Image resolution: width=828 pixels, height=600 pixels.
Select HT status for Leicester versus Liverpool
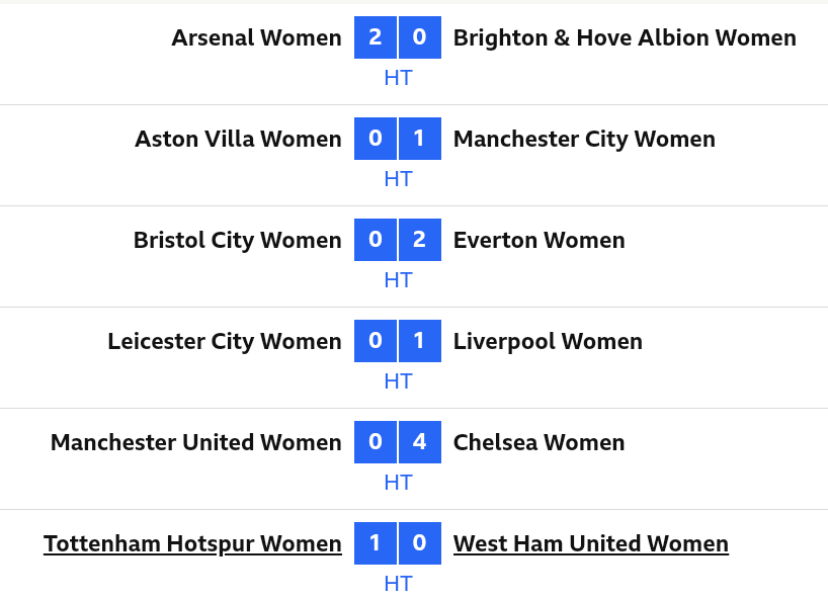[397, 381]
